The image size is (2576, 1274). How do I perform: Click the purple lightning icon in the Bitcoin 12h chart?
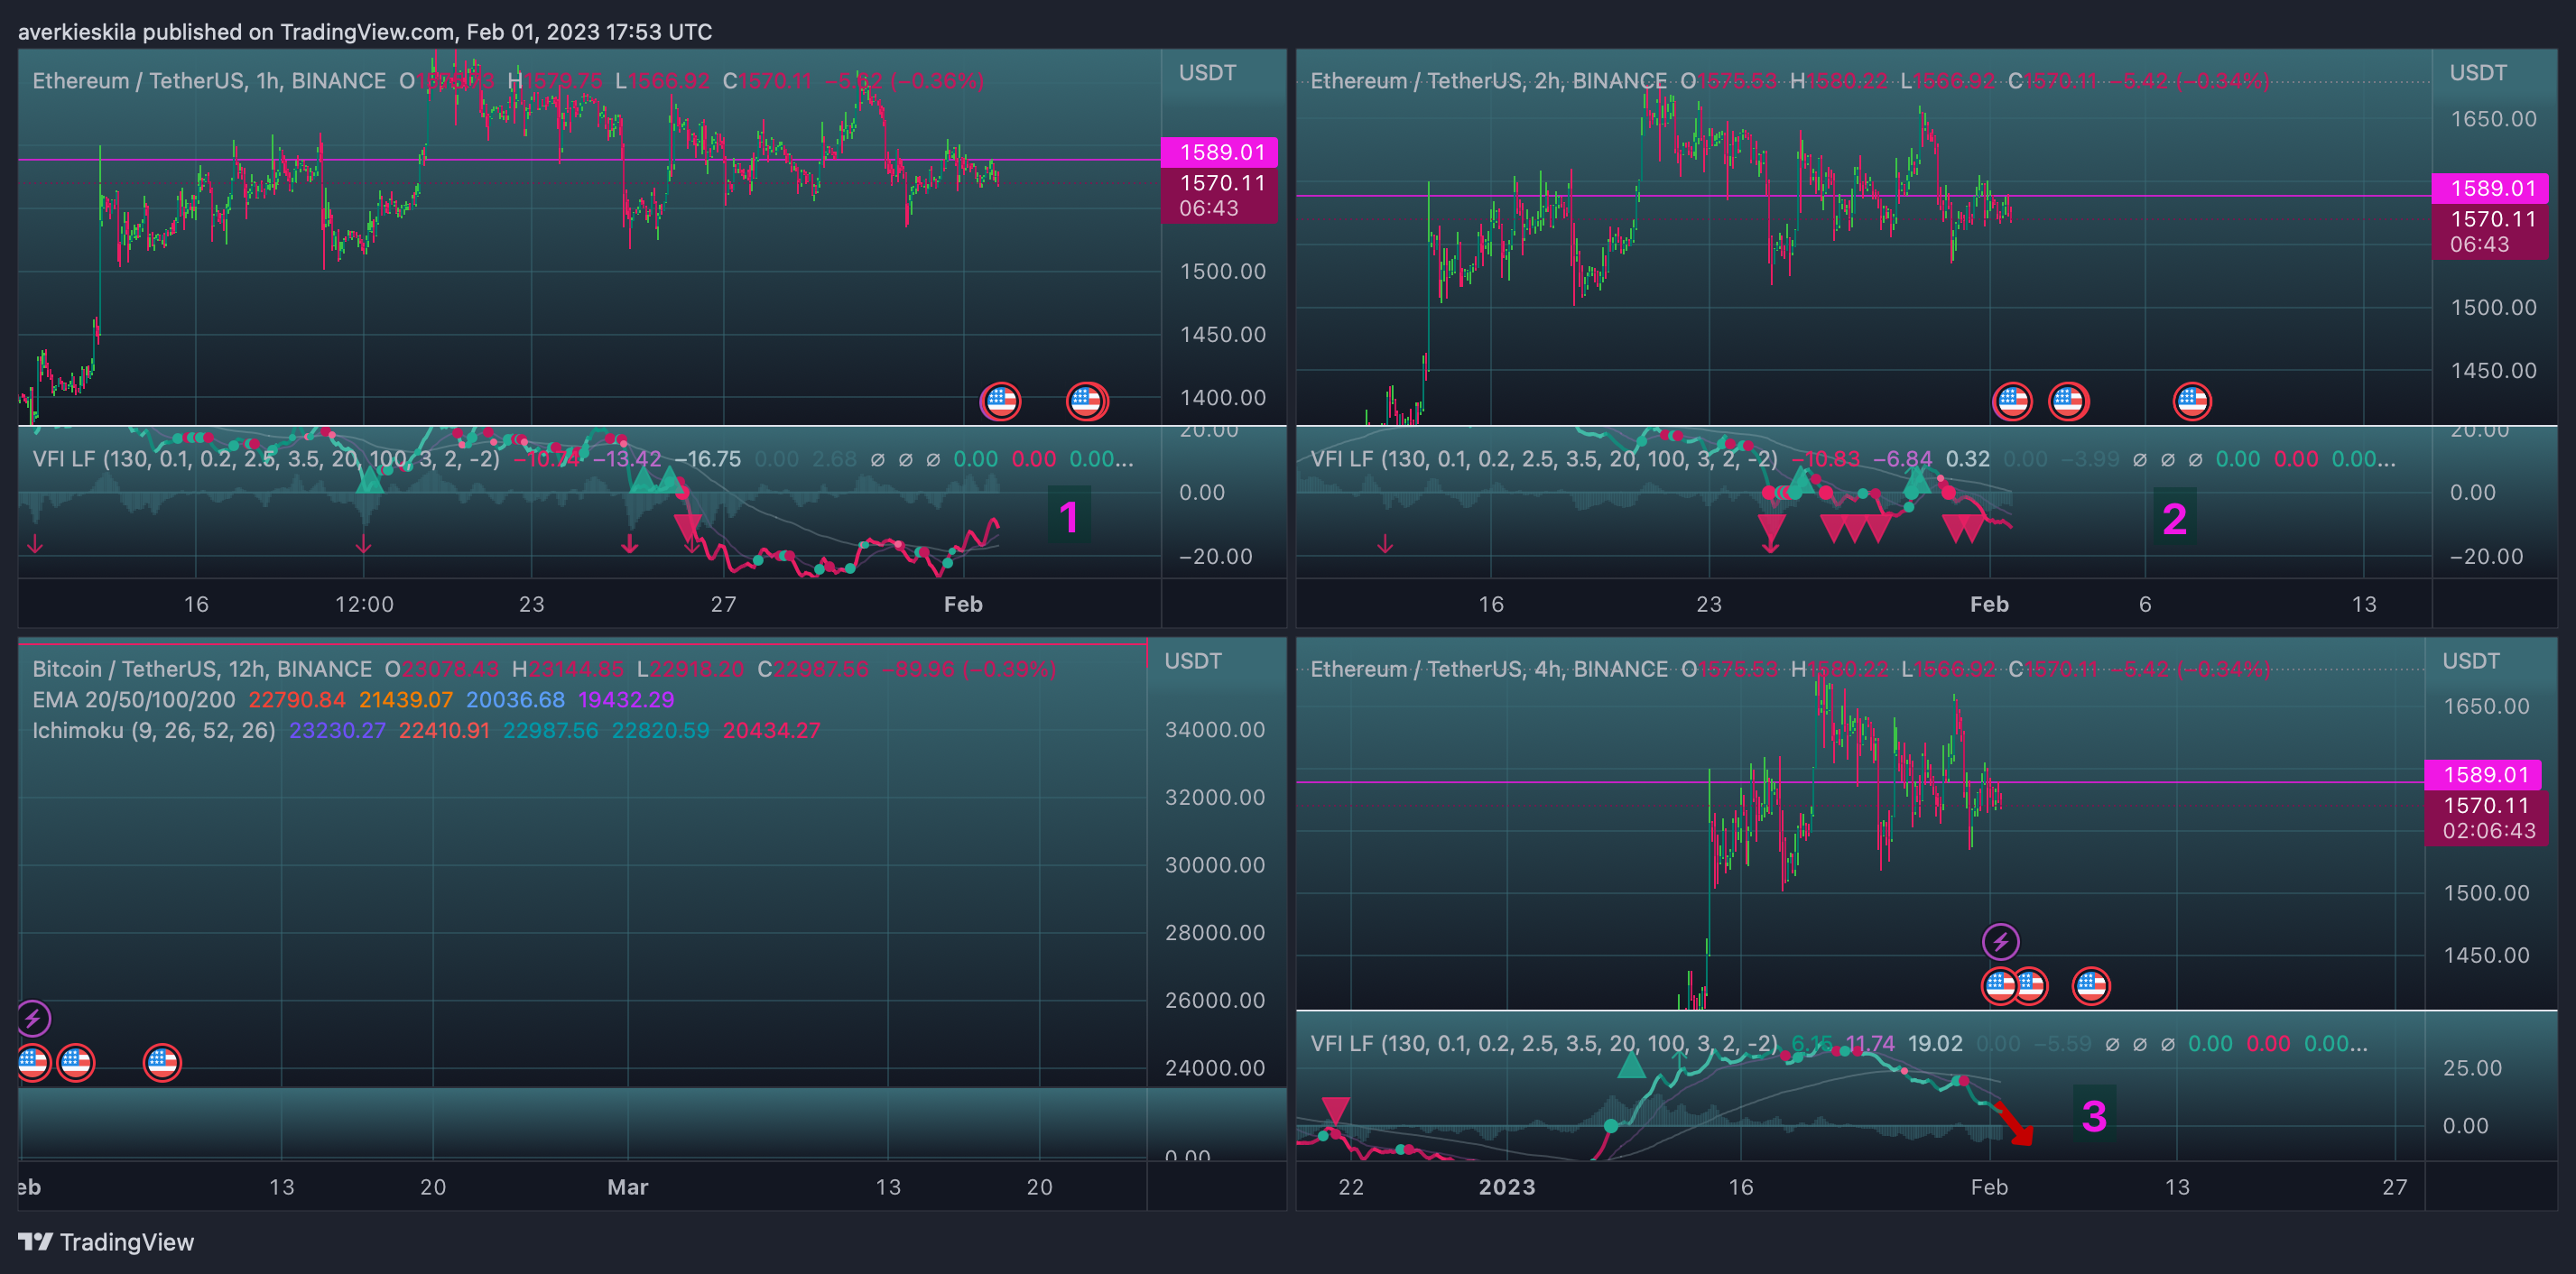pos(33,1019)
